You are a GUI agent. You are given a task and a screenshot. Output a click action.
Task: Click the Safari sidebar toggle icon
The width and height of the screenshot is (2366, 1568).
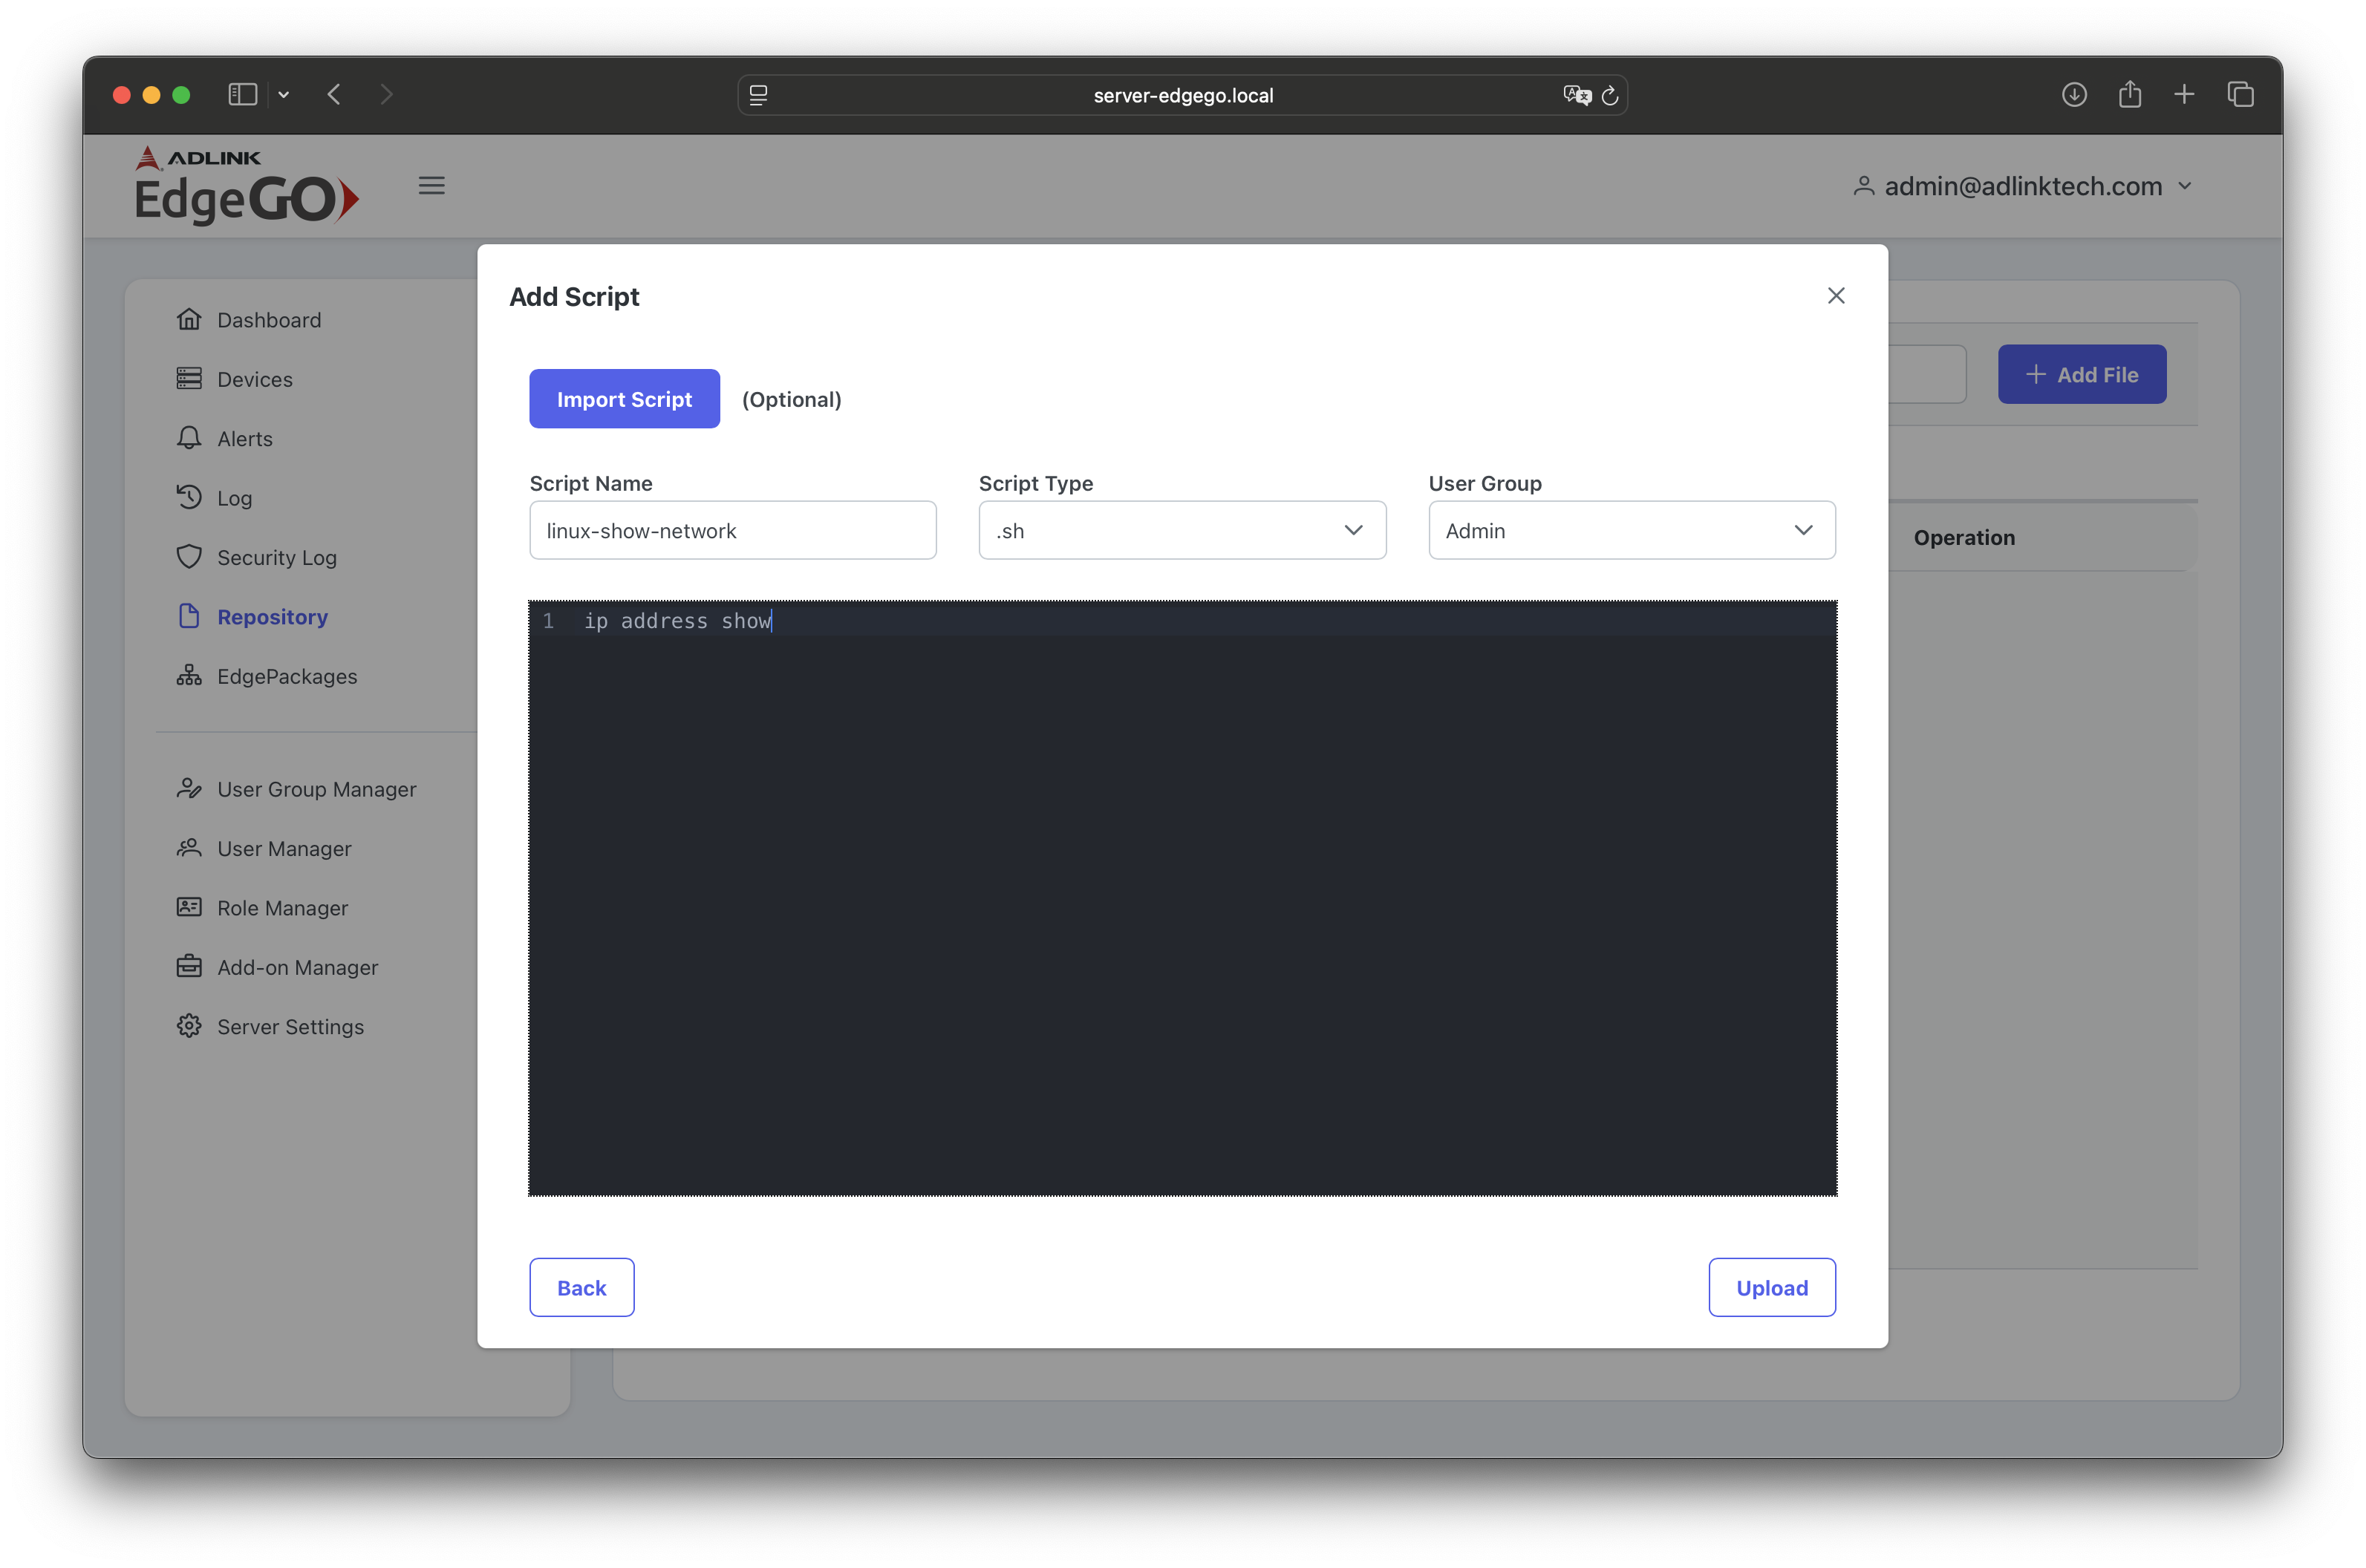point(243,95)
